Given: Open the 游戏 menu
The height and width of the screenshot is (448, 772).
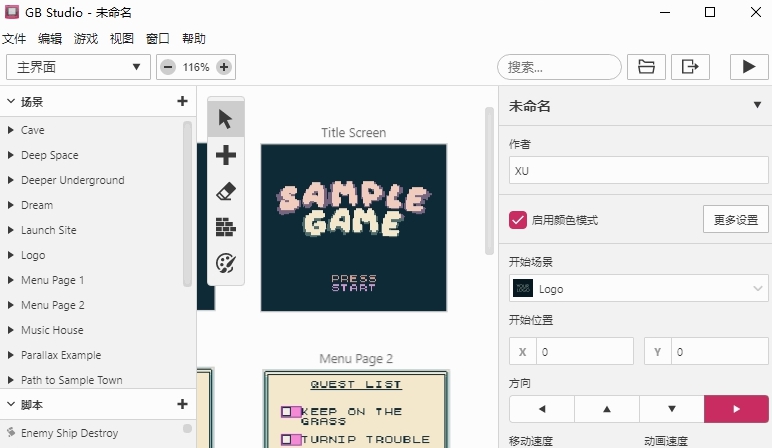Looking at the screenshot, I should pos(86,38).
